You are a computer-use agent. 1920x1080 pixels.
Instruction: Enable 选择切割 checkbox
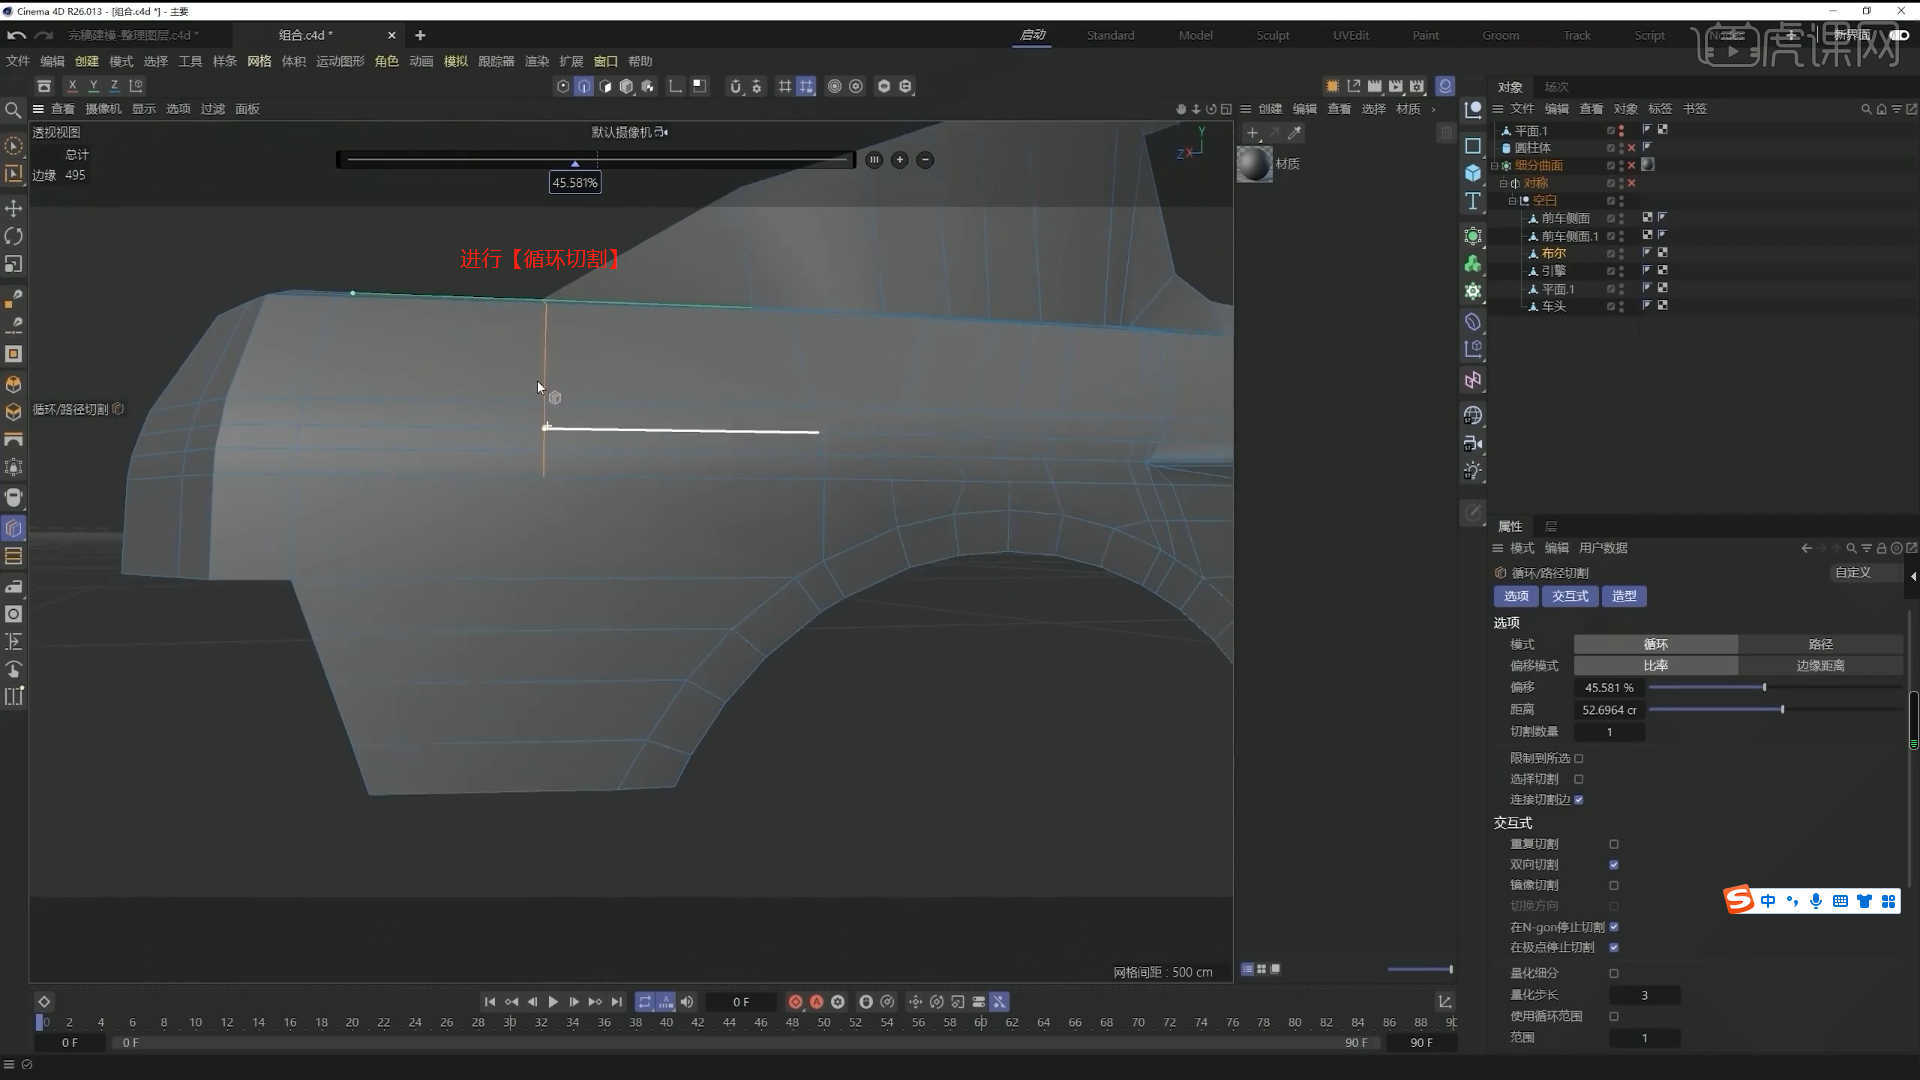coord(1579,779)
